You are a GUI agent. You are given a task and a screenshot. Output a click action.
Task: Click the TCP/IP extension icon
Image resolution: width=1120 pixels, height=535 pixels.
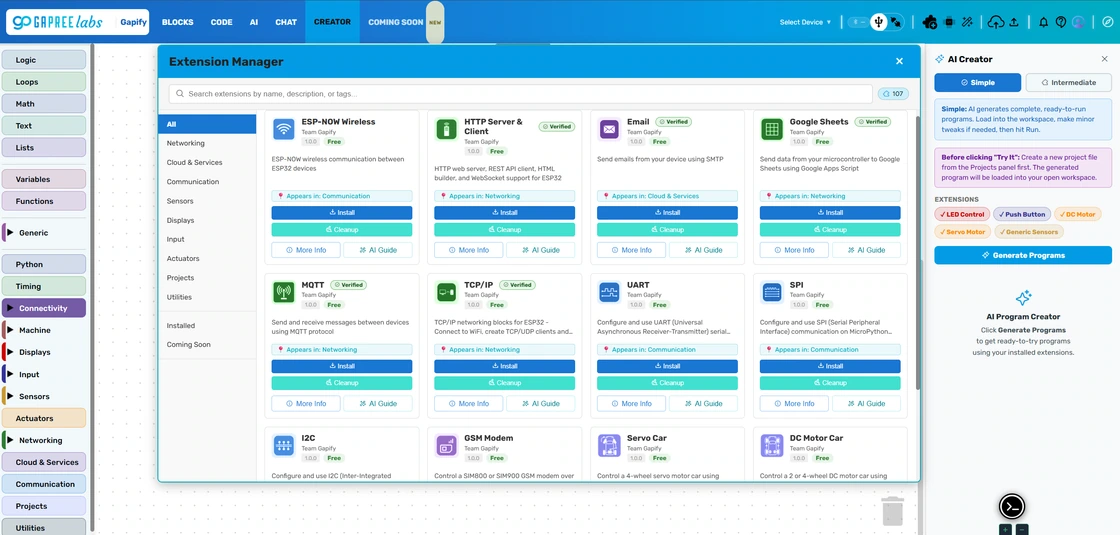[x=446, y=292]
